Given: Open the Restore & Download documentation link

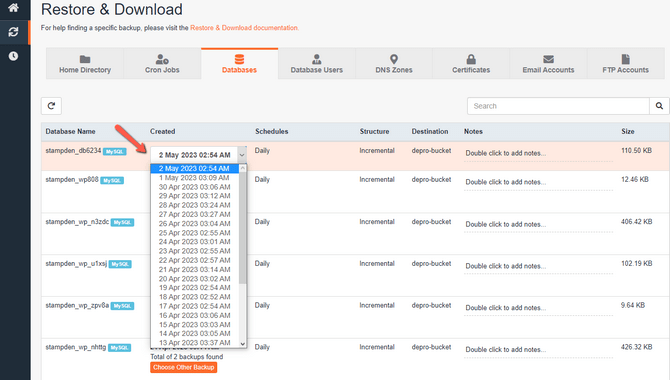Looking at the screenshot, I should [244, 28].
